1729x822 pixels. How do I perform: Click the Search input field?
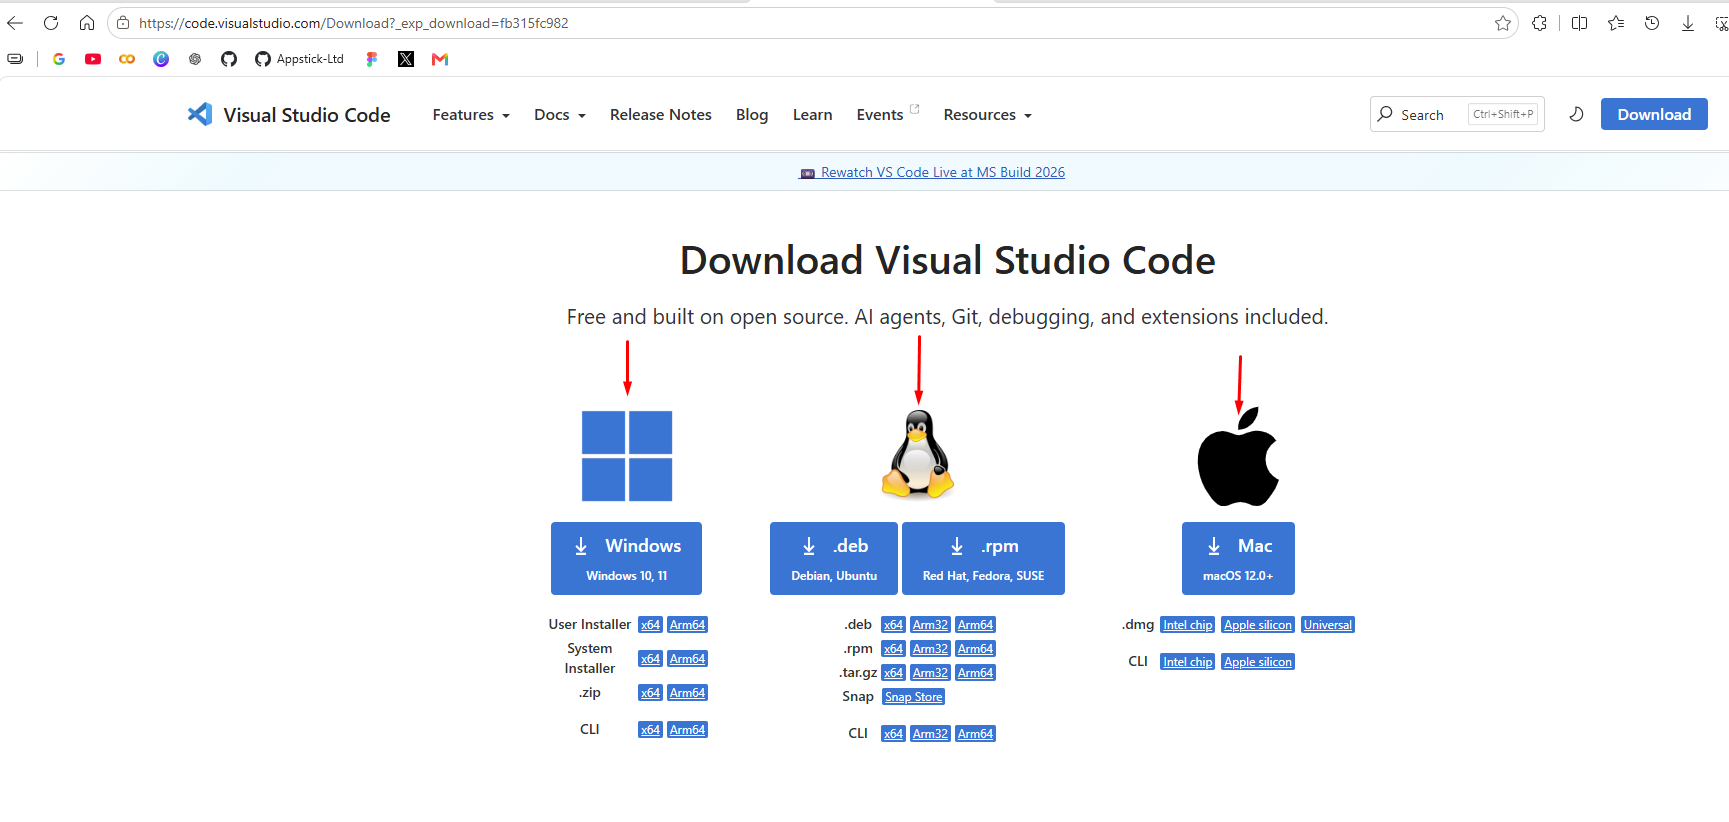click(1457, 114)
